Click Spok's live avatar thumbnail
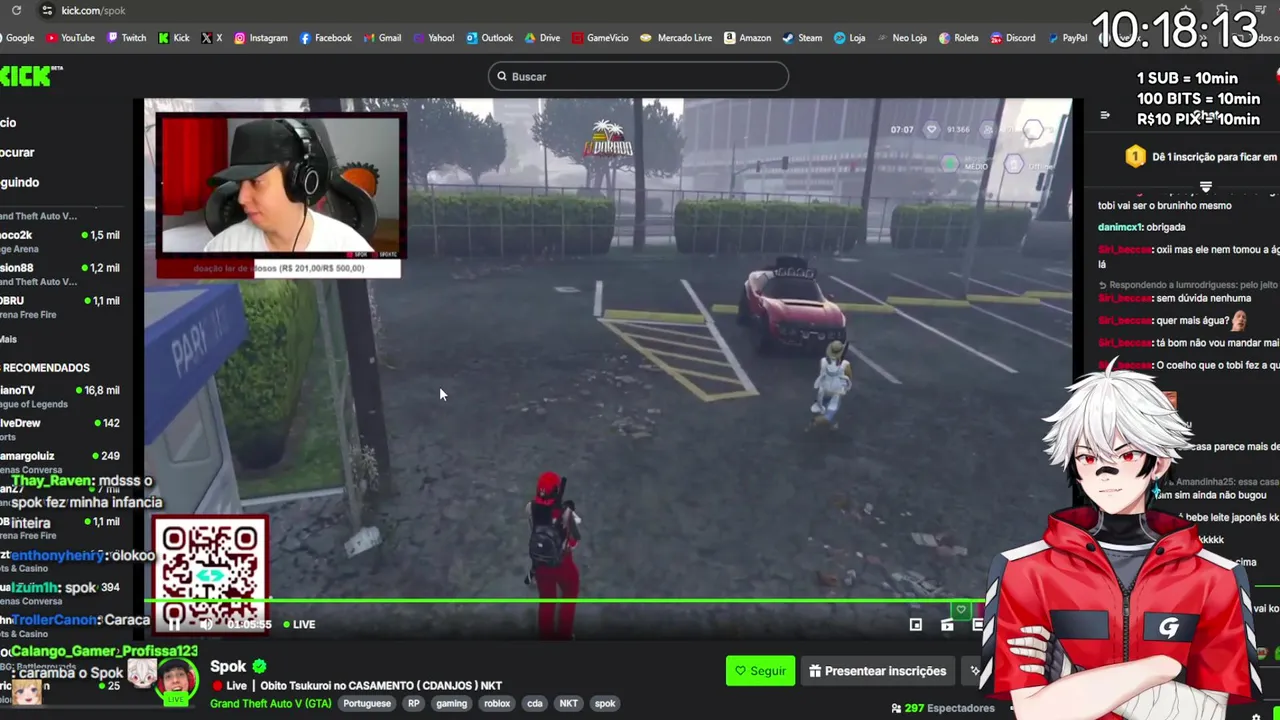Screen dimensions: 1280x720 tap(178, 683)
